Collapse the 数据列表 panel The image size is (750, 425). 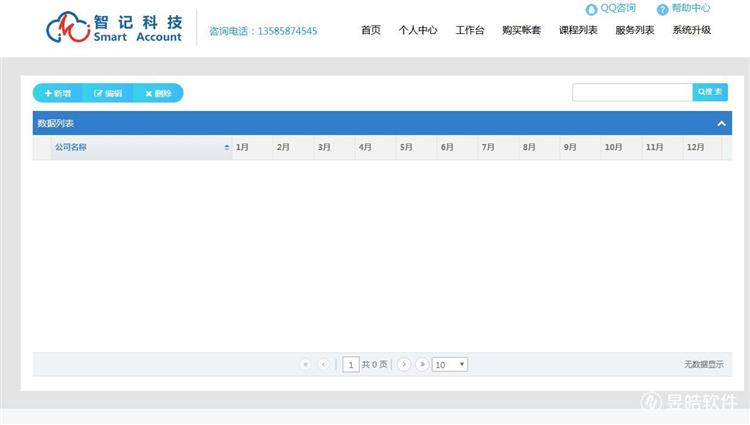click(x=722, y=123)
